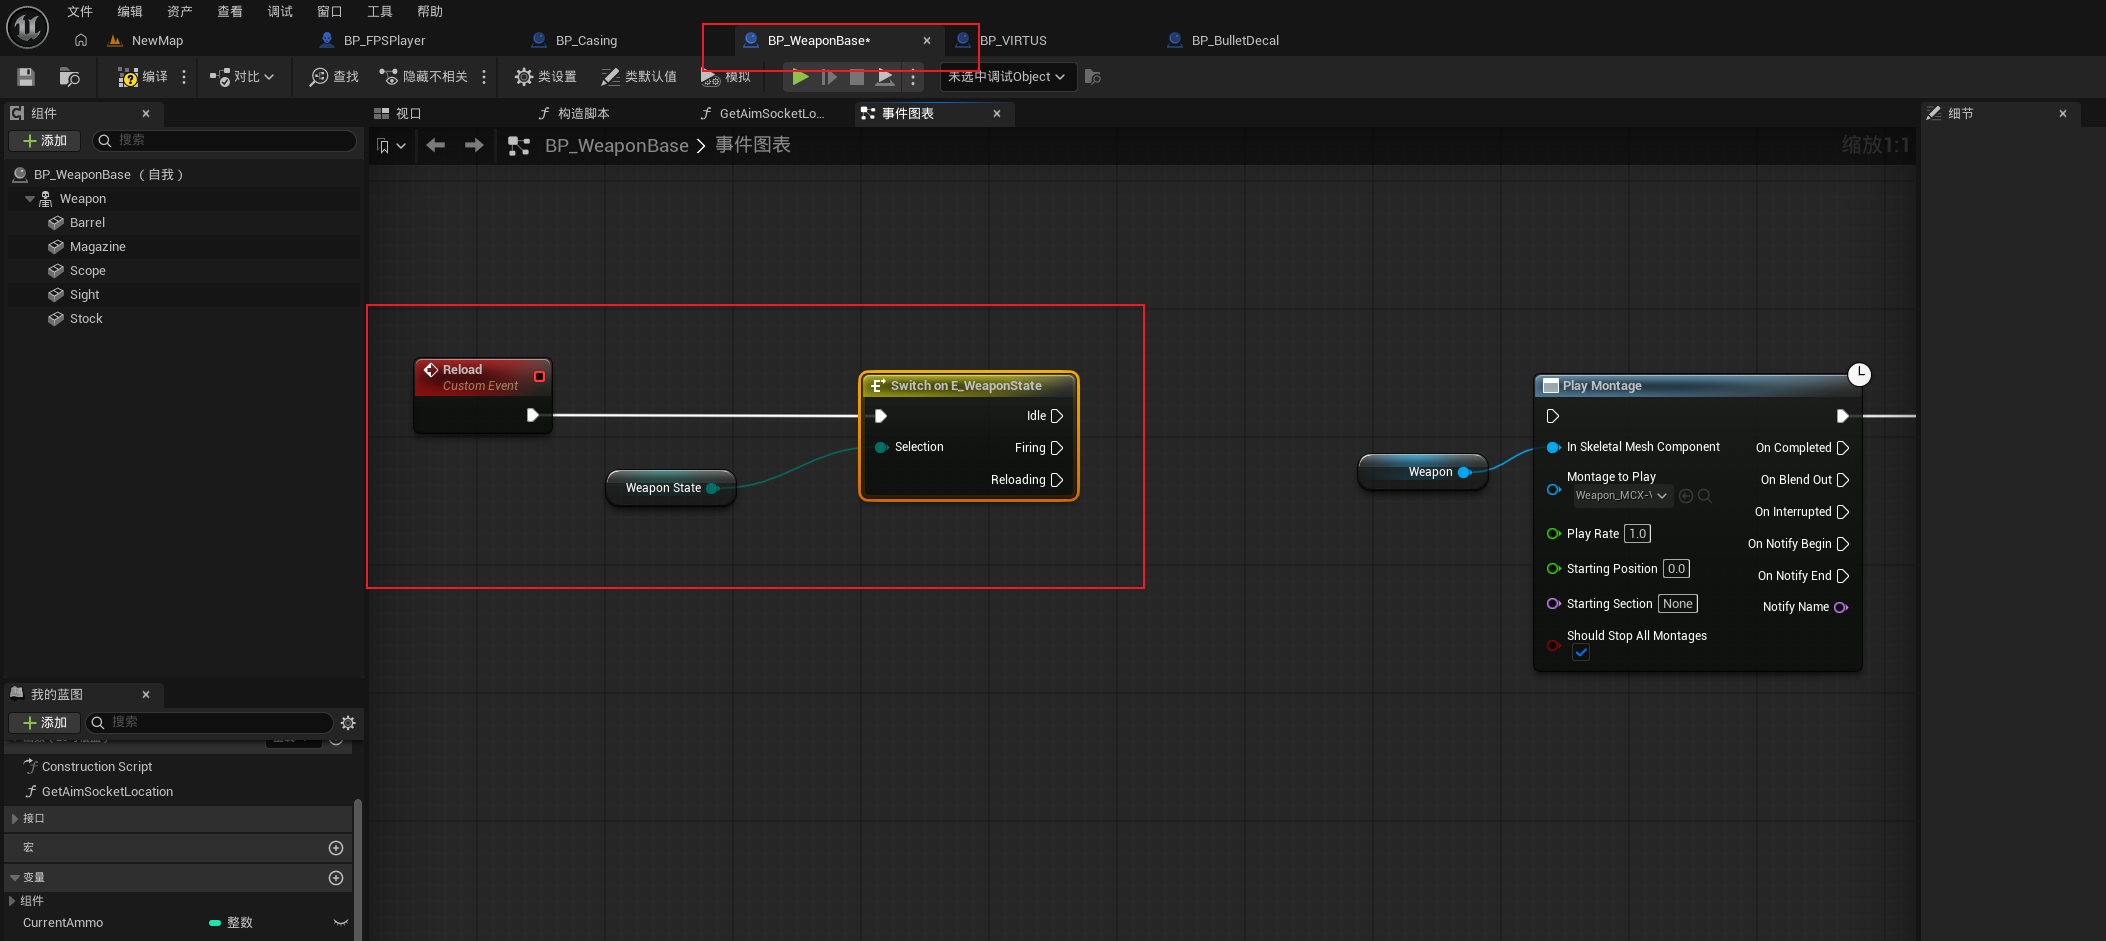Open the 资产 menu
The height and width of the screenshot is (941, 2106).
click(x=180, y=12)
